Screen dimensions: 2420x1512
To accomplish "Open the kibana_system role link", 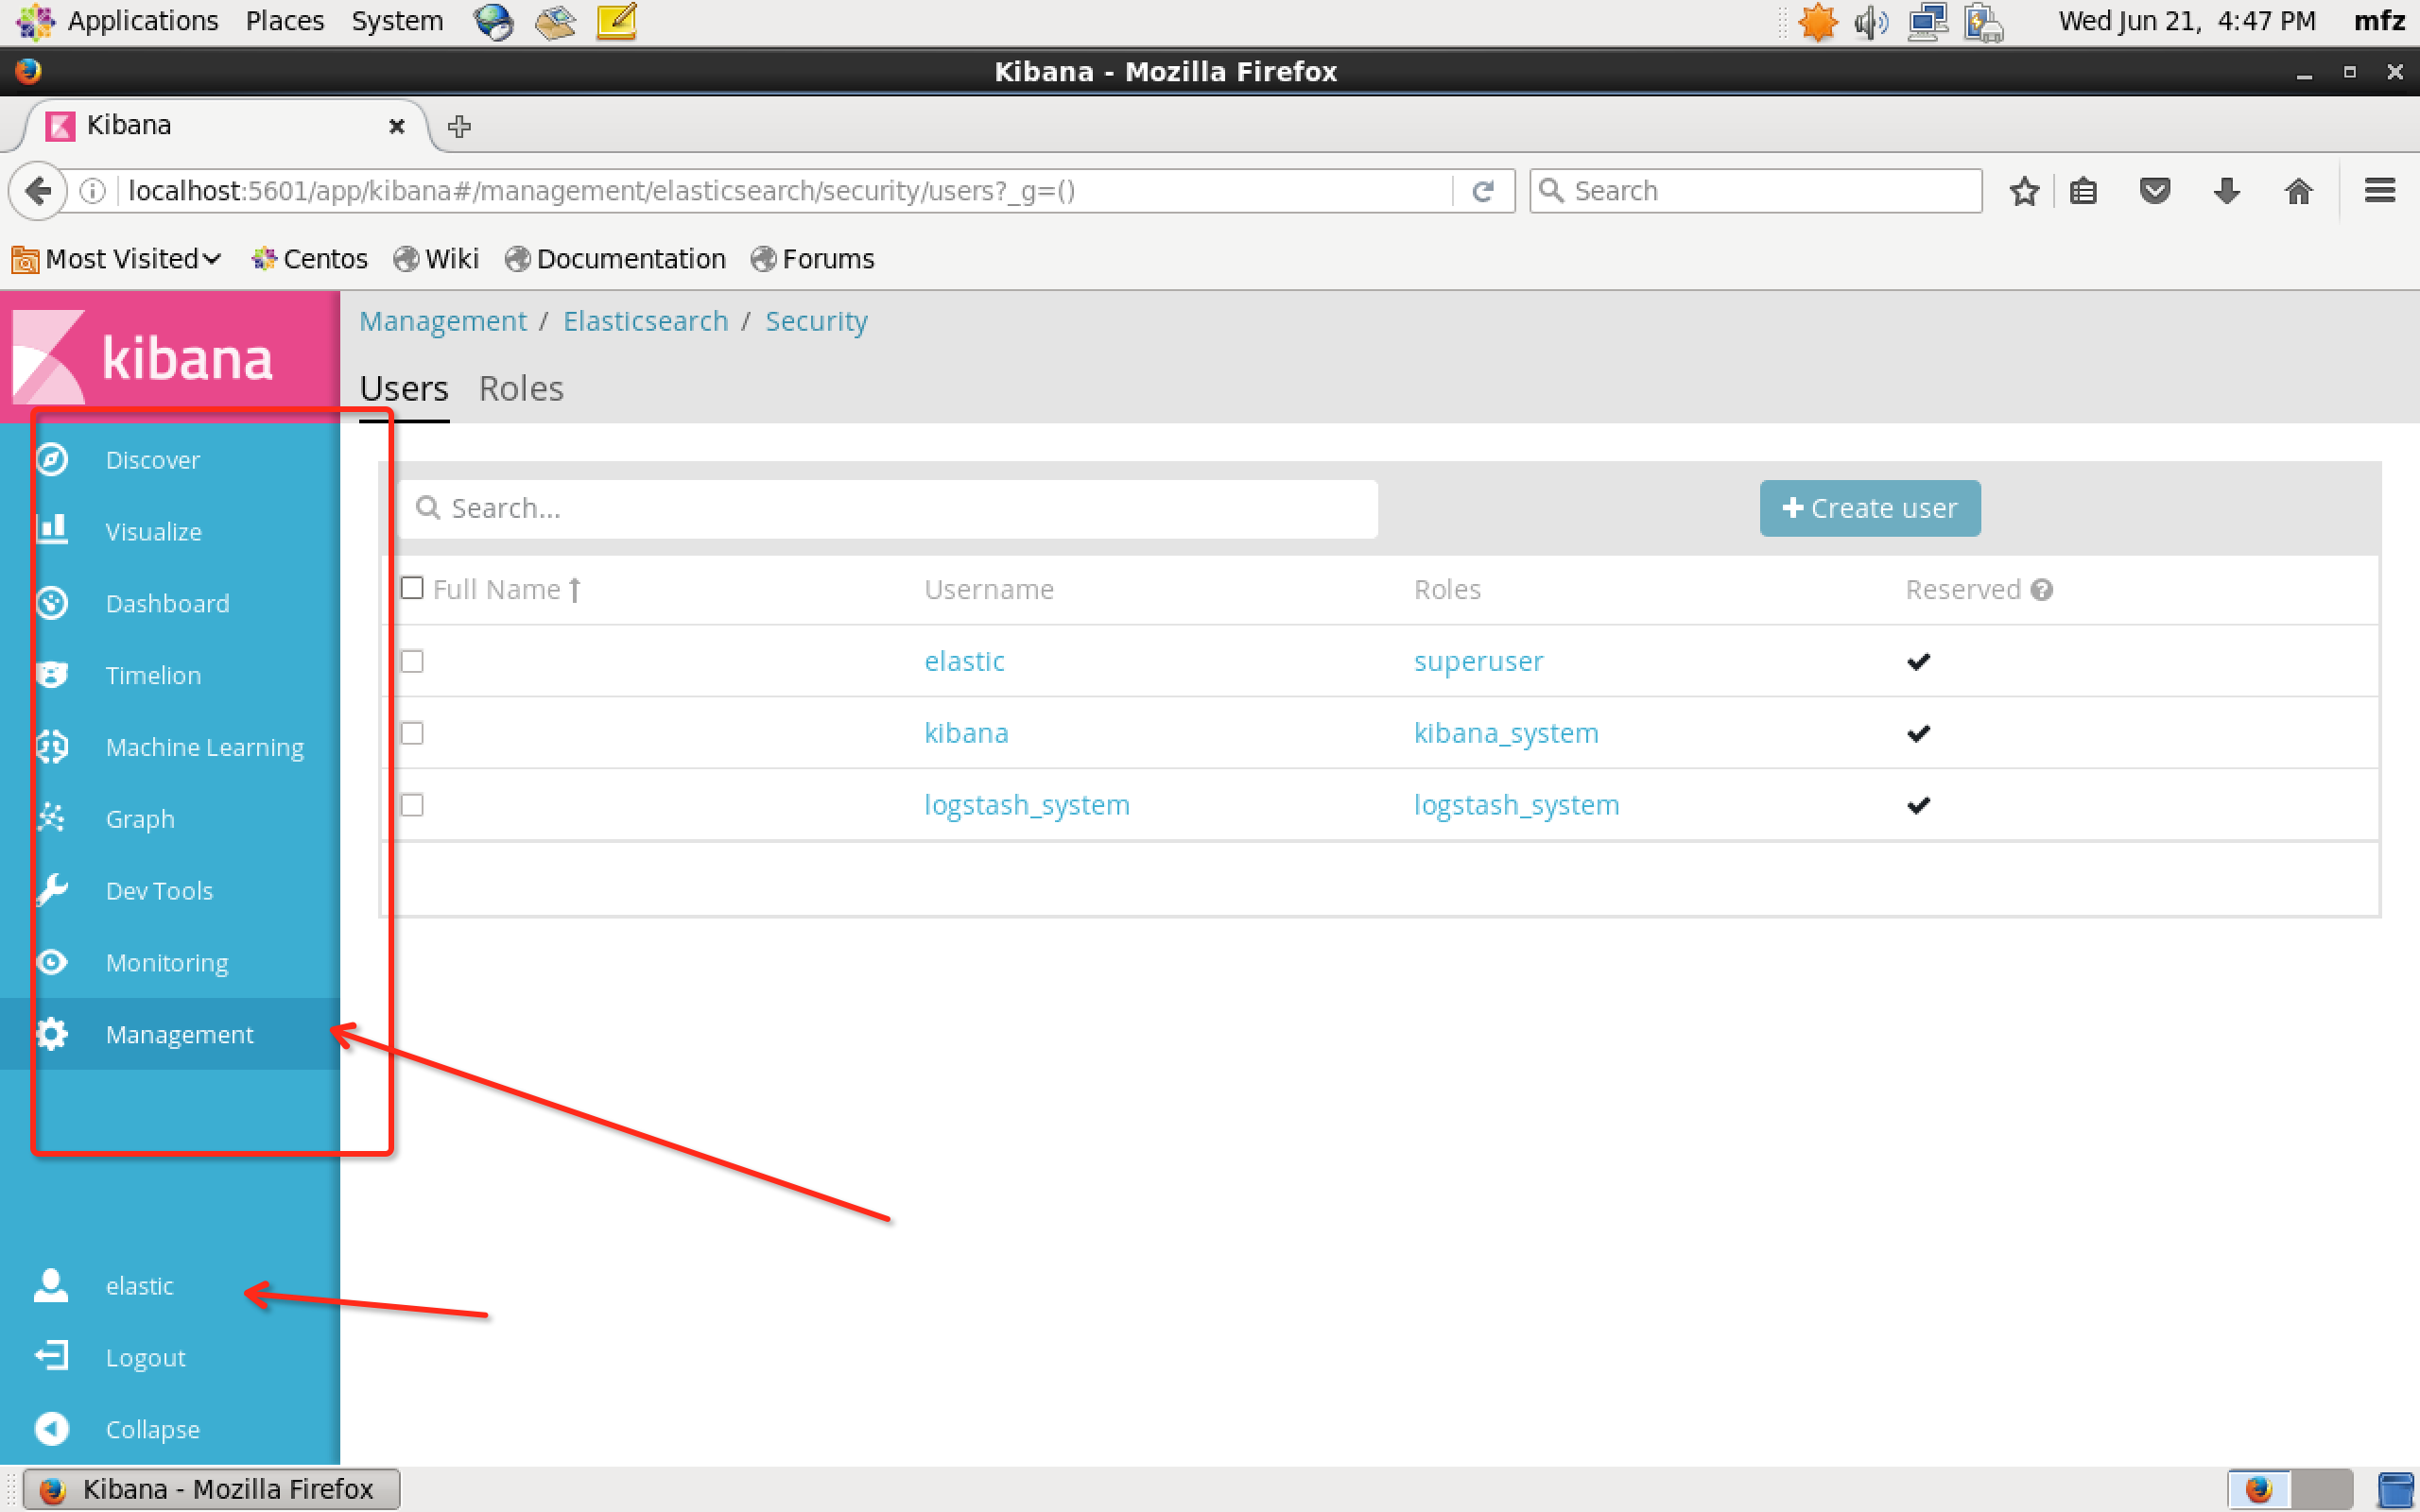I will pyautogui.click(x=1506, y=733).
